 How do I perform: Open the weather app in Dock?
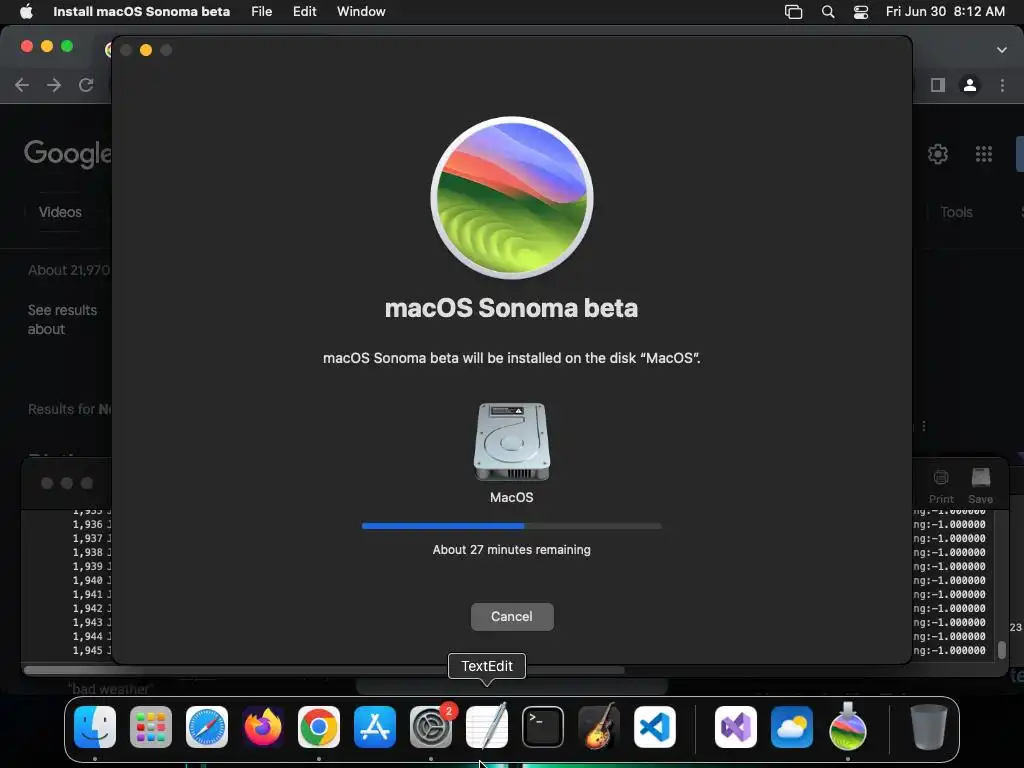tap(792, 727)
